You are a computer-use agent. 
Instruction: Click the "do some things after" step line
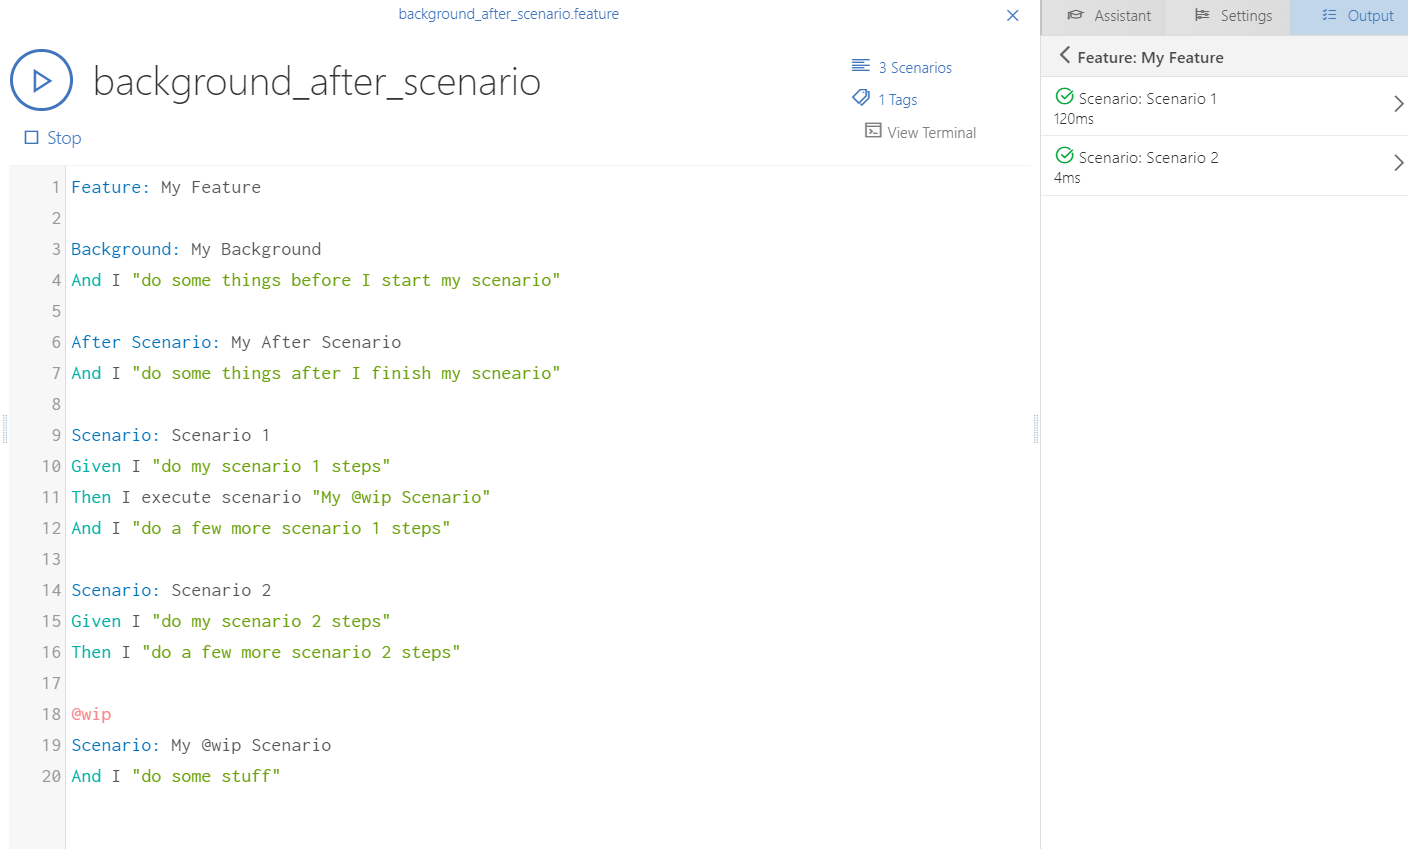(316, 373)
